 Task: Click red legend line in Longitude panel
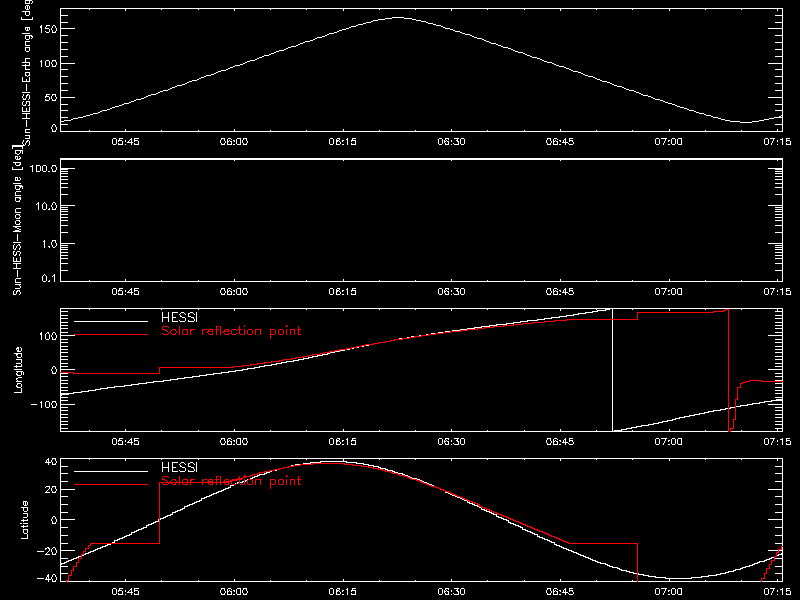click(x=111, y=335)
